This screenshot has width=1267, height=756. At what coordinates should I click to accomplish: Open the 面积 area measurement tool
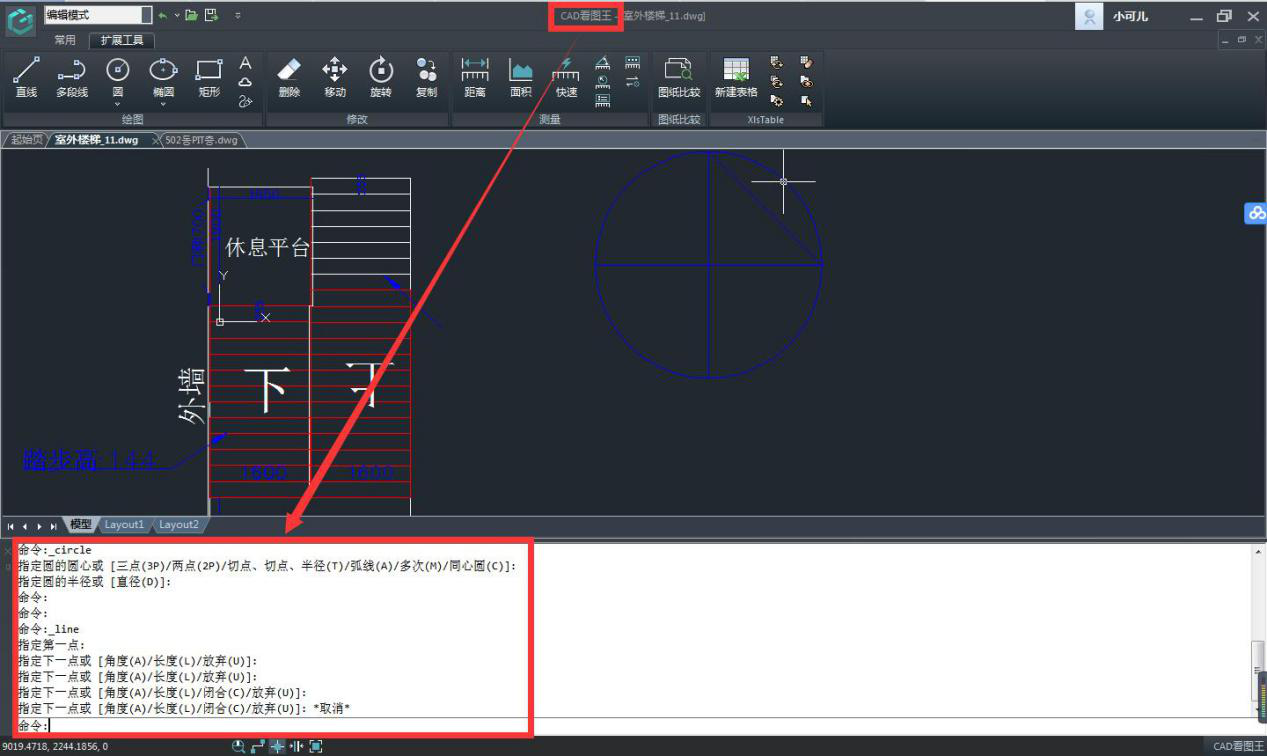[520, 77]
